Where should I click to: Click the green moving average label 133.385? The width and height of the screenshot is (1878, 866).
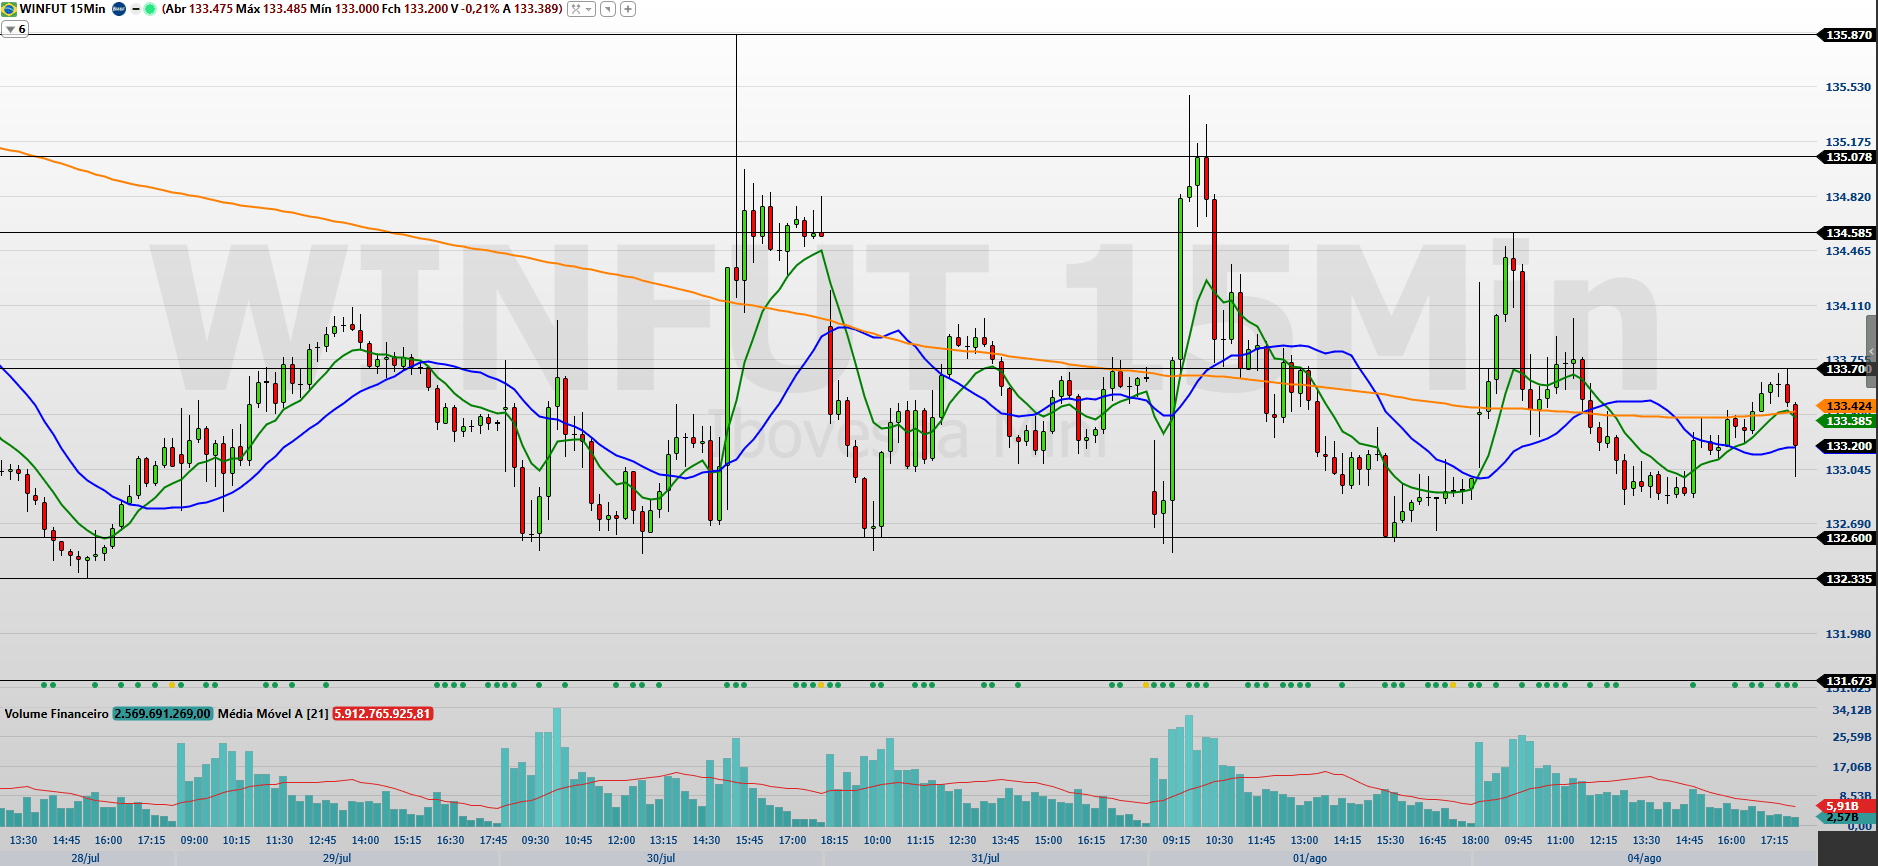tap(1846, 421)
